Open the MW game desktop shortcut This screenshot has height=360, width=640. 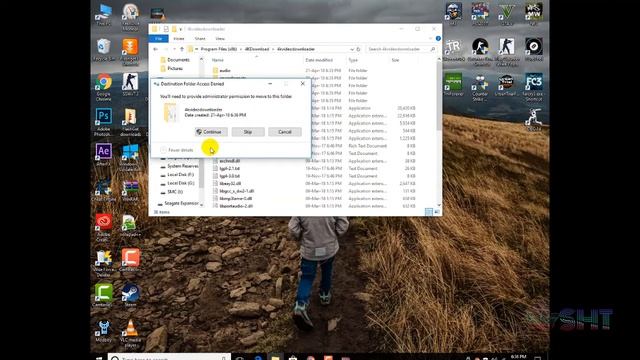pos(533,13)
